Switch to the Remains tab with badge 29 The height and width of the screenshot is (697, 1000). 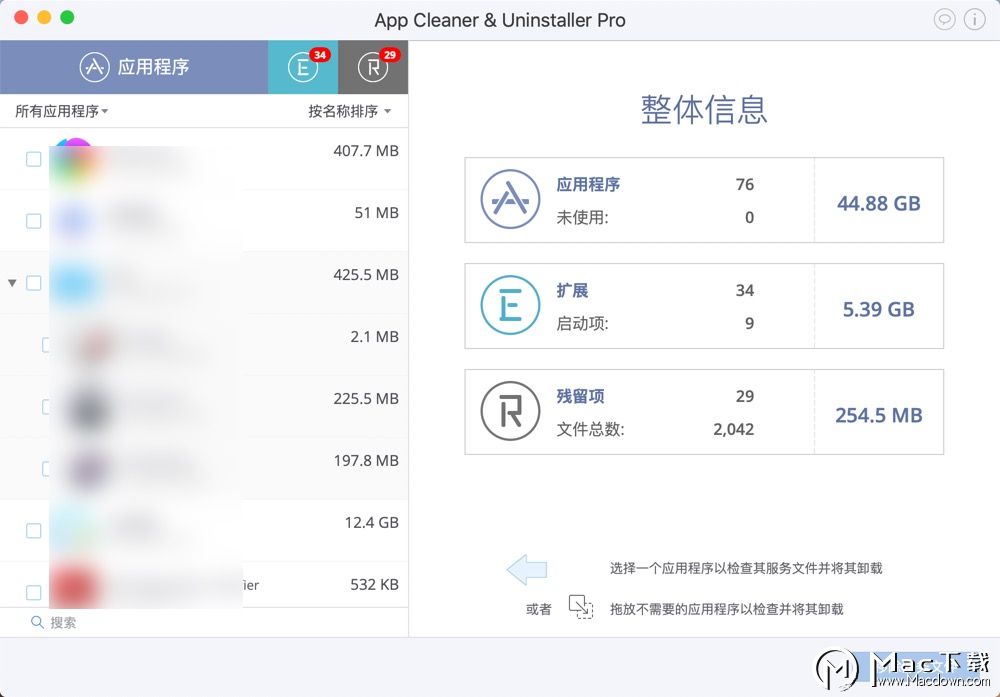pos(373,67)
